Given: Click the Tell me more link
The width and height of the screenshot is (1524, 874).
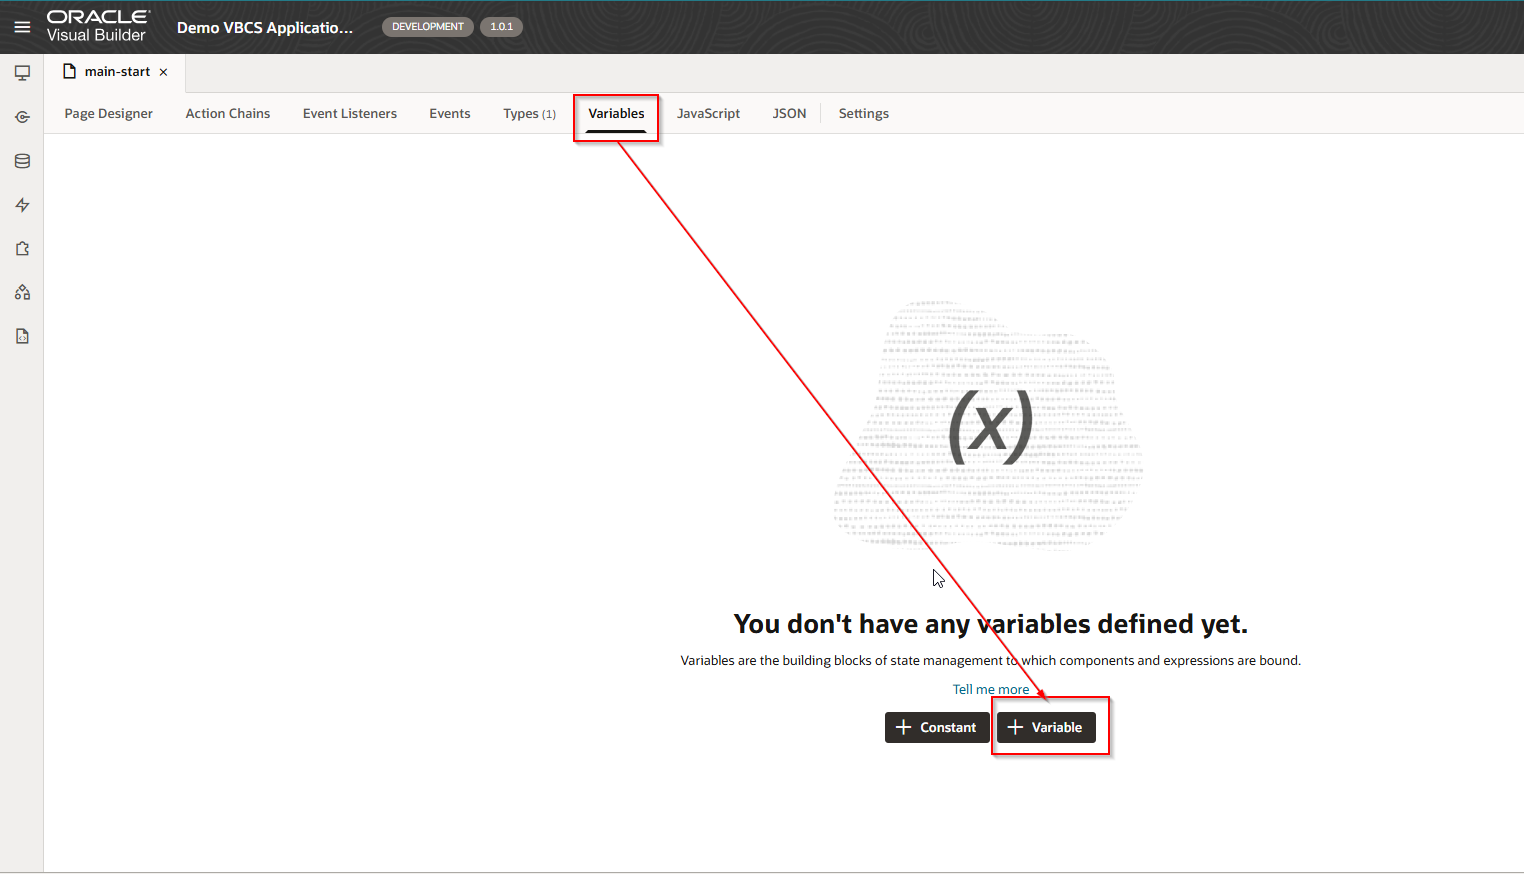Looking at the screenshot, I should pos(990,690).
